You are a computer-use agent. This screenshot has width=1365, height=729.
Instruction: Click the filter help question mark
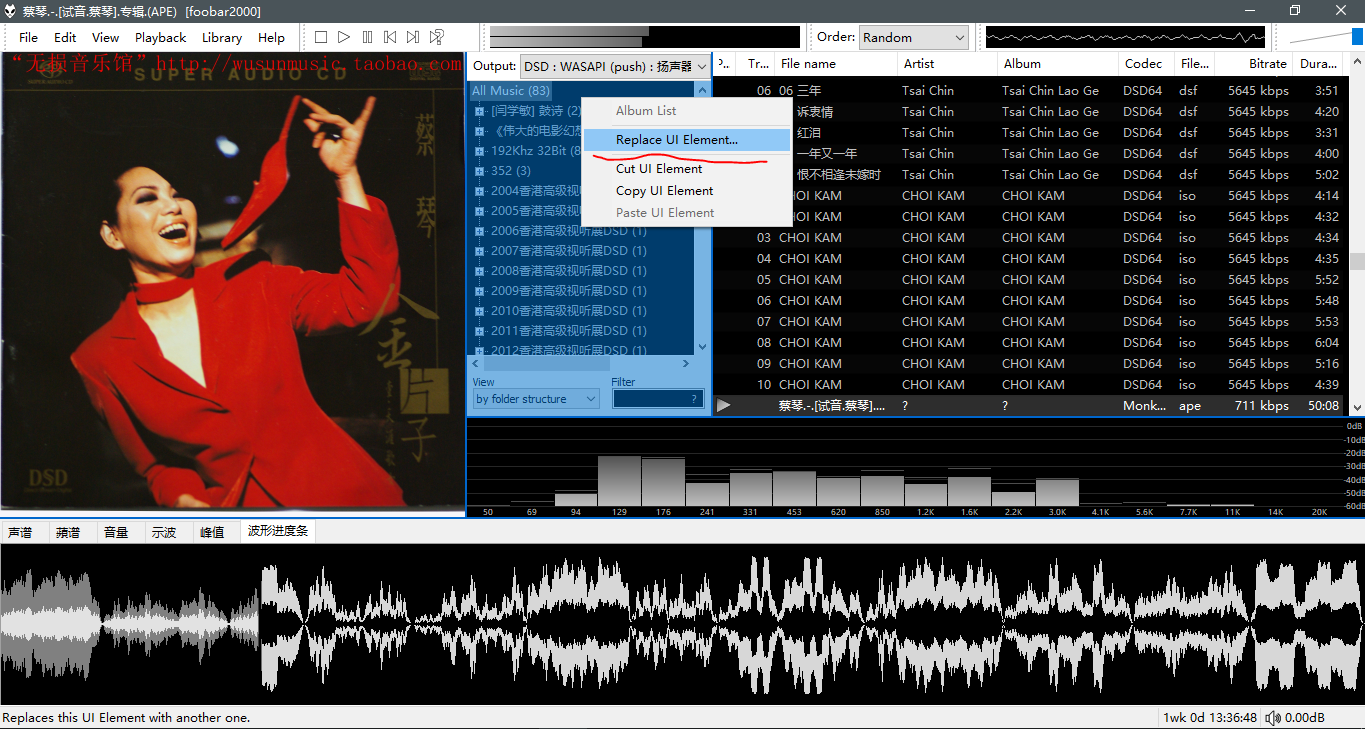(694, 399)
